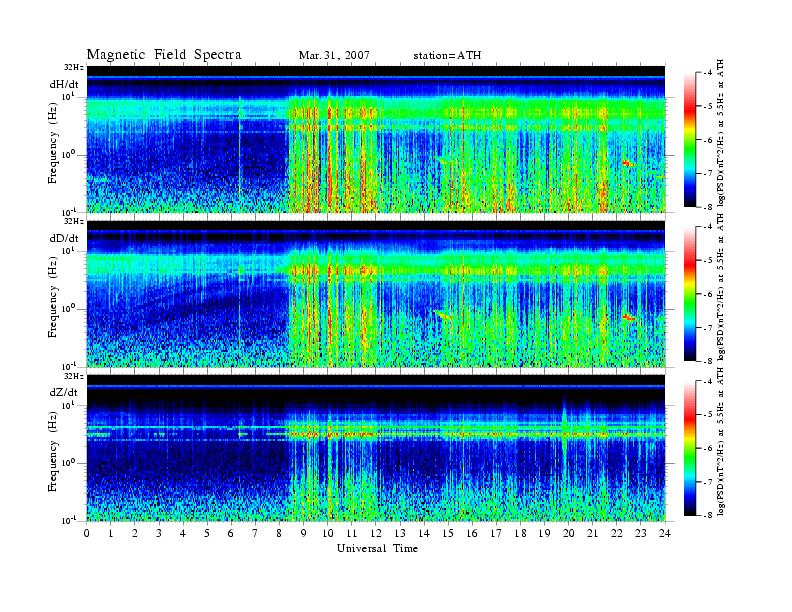Click hour tick label '21' on the time axis
792x612 pixels.
coord(592,533)
